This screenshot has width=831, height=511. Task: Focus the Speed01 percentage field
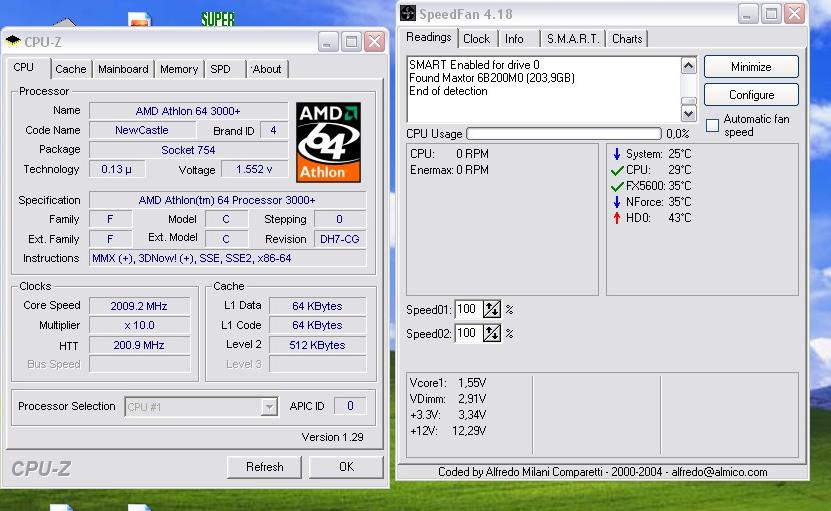468,310
